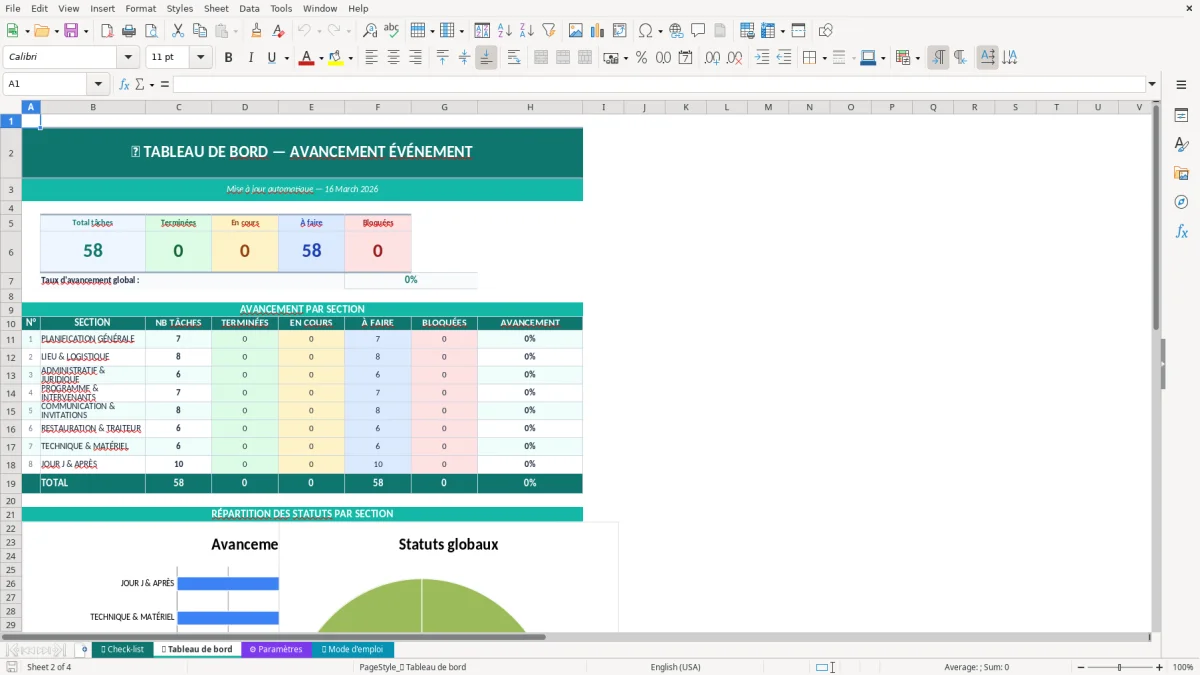Toggle Align Left

[x=371, y=58]
